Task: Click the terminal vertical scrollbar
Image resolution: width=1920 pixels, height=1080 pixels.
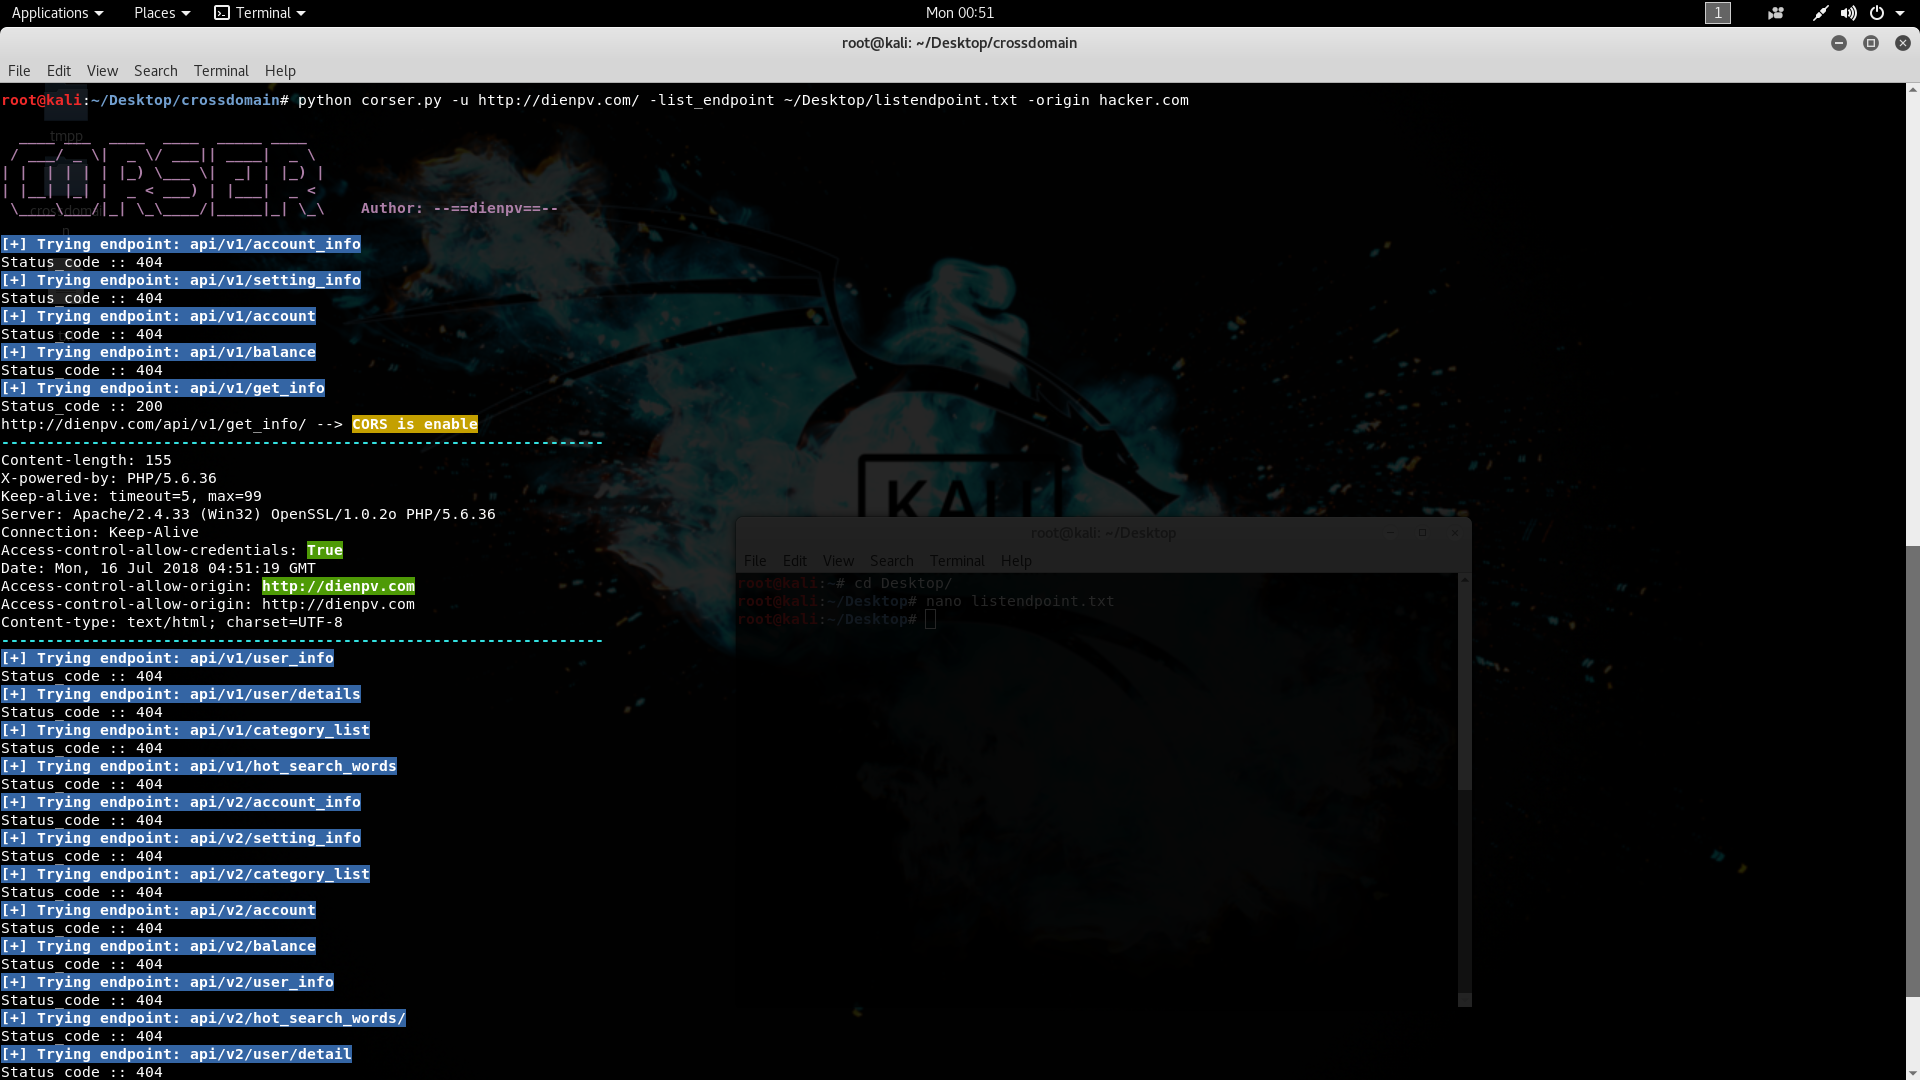Action: coord(1912,770)
